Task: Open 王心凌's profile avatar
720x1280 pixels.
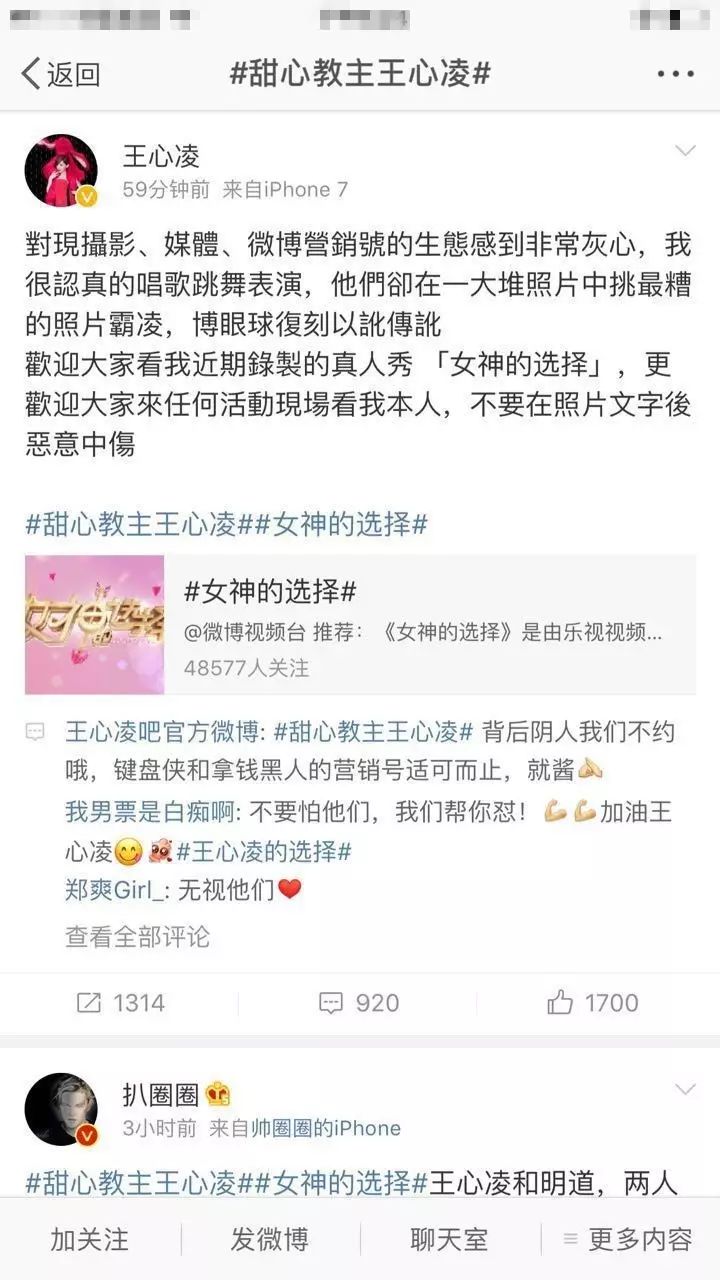Action: (x=60, y=170)
